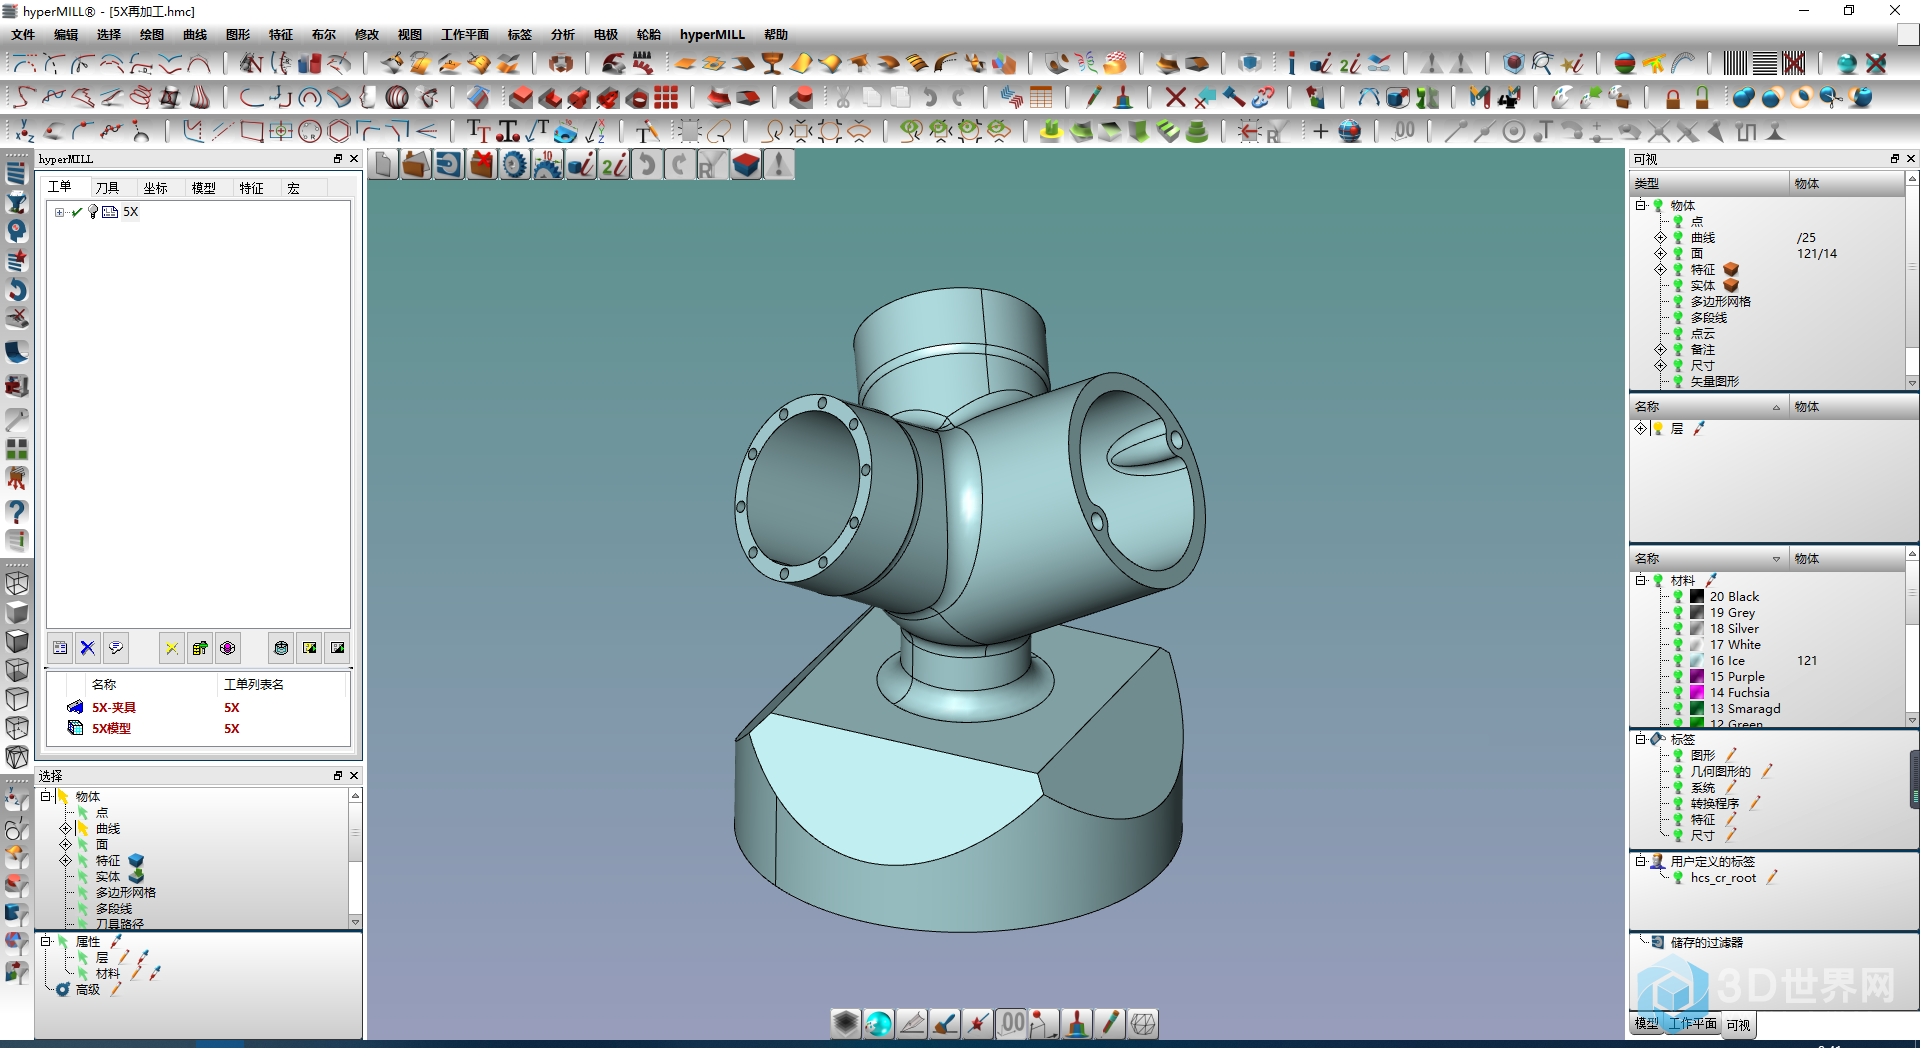Click the closed red padlock icon
1920x1048 pixels.
[x=1673, y=97]
